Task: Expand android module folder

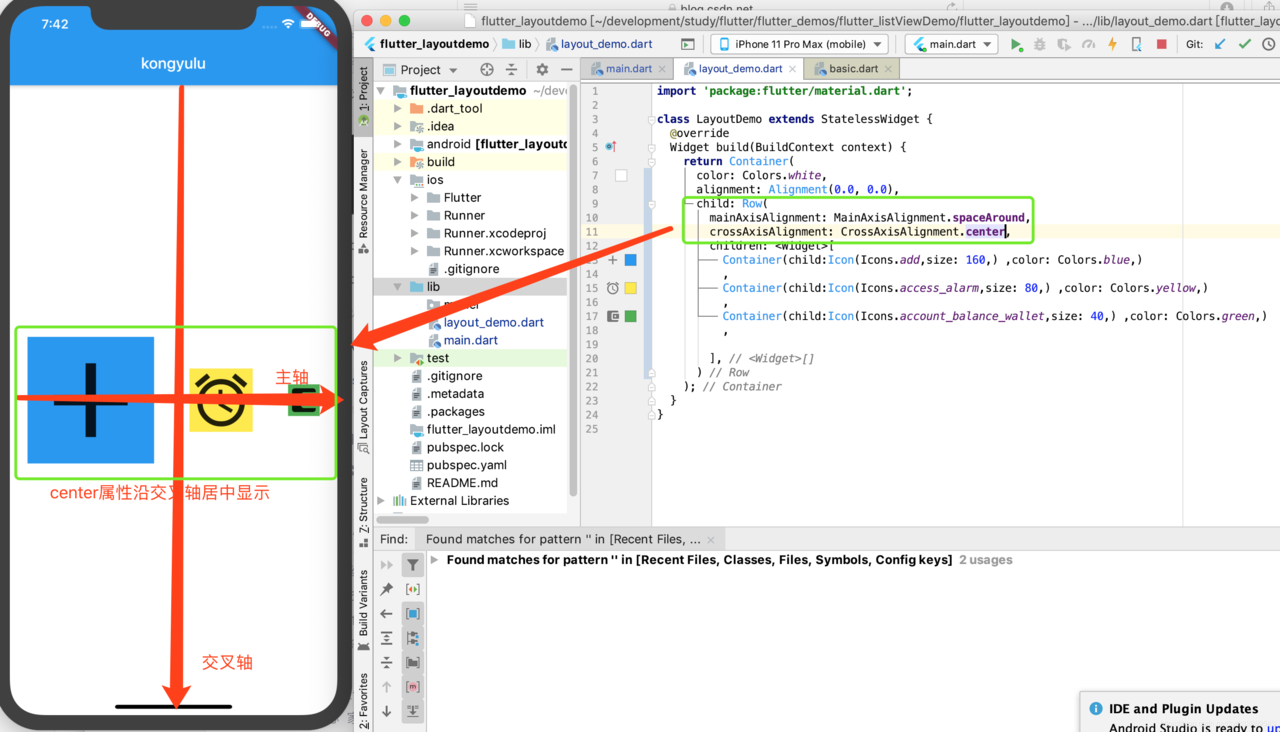Action: coord(399,144)
